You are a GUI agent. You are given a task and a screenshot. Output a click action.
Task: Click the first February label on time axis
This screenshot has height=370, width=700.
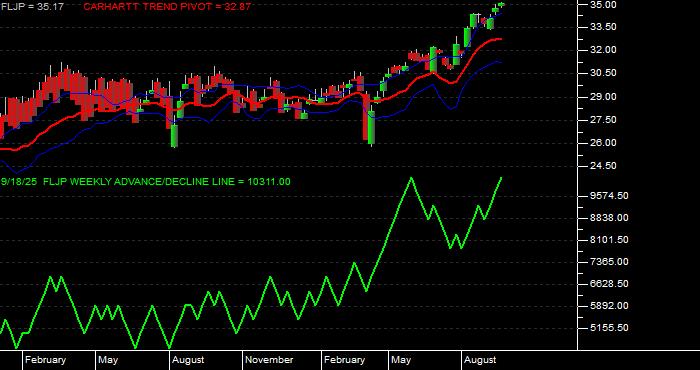click(45, 360)
